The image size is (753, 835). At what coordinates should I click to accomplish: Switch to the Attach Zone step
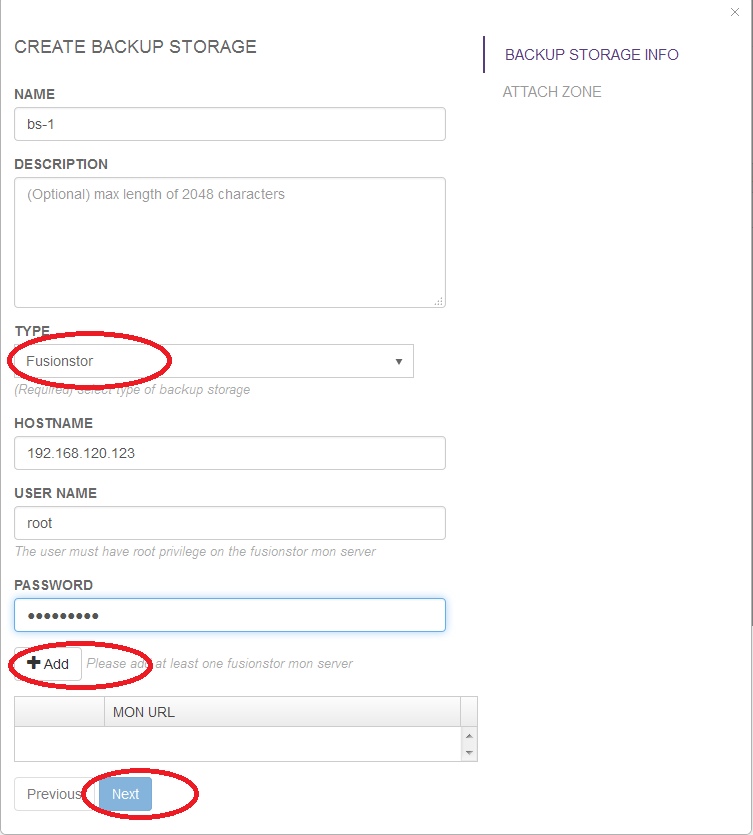pos(552,92)
